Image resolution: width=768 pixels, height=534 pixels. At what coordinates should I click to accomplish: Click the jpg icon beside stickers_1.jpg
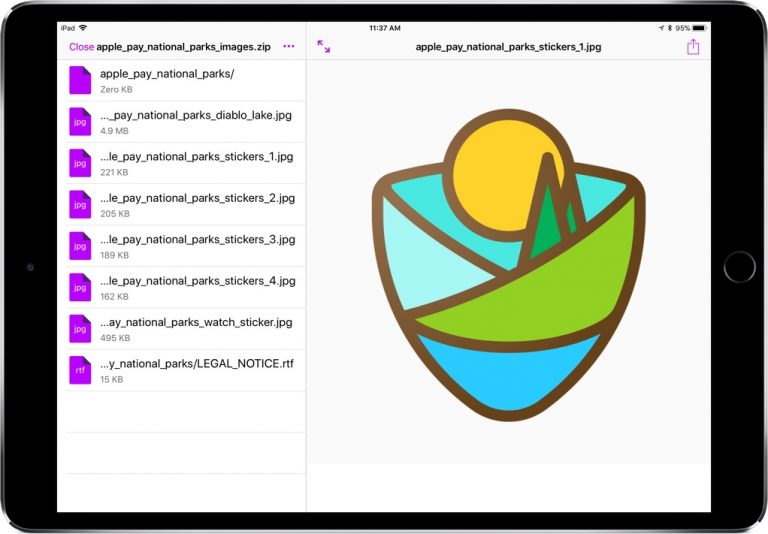pyautogui.click(x=80, y=163)
